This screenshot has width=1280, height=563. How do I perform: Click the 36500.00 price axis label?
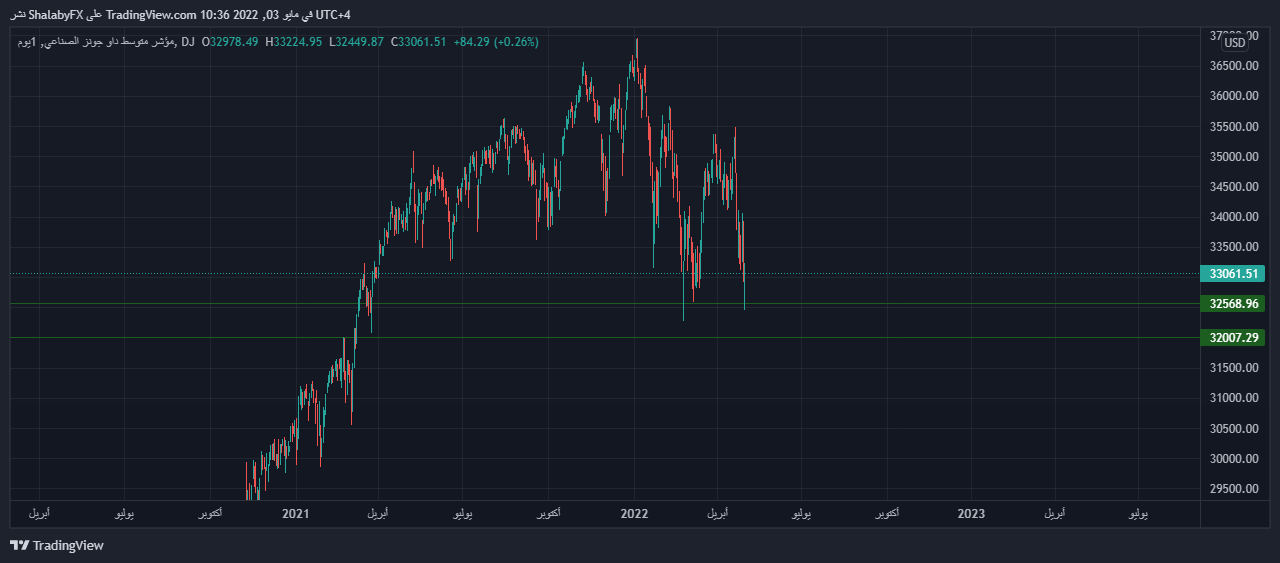pyautogui.click(x=1233, y=66)
